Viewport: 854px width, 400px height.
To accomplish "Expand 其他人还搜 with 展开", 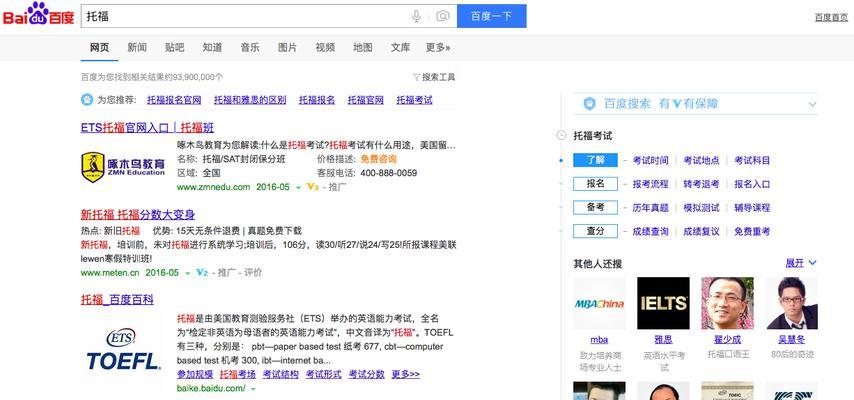I will tap(801, 263).
